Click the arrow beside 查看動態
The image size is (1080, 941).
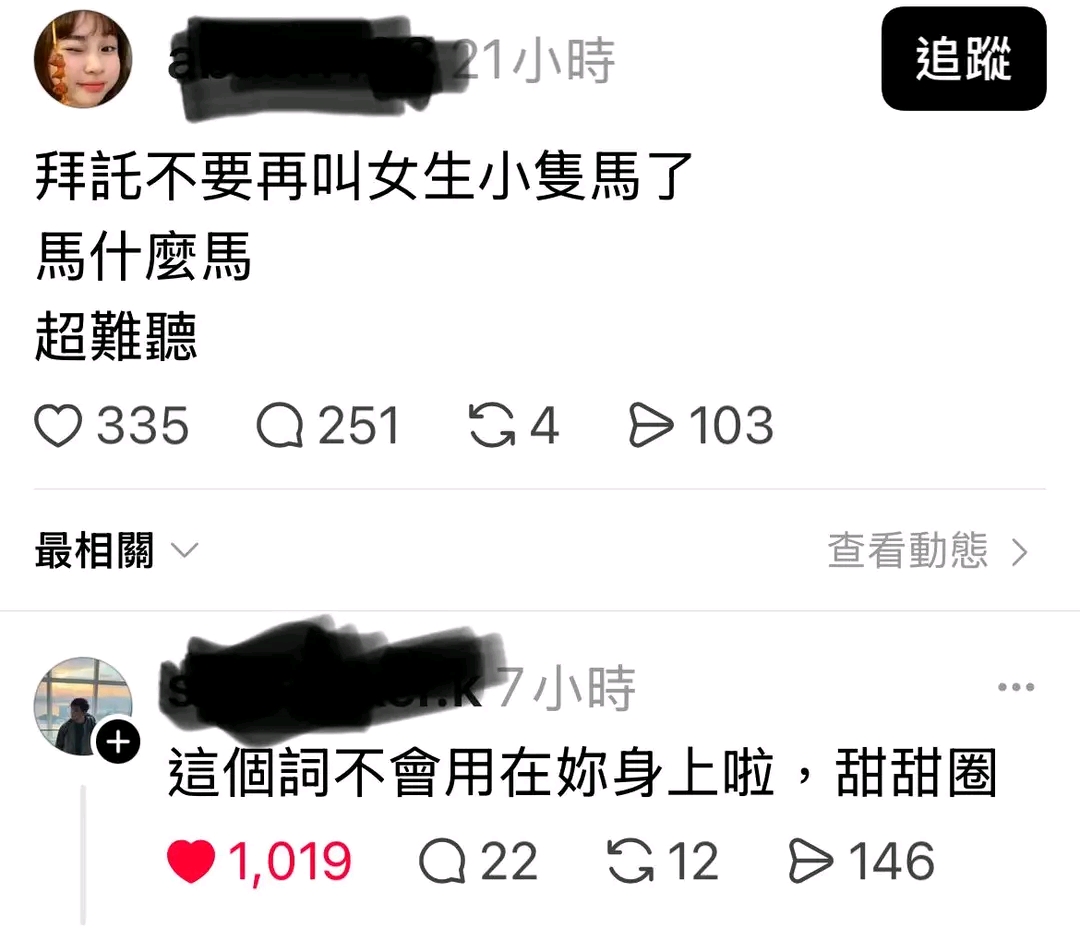coord(1019,552)
